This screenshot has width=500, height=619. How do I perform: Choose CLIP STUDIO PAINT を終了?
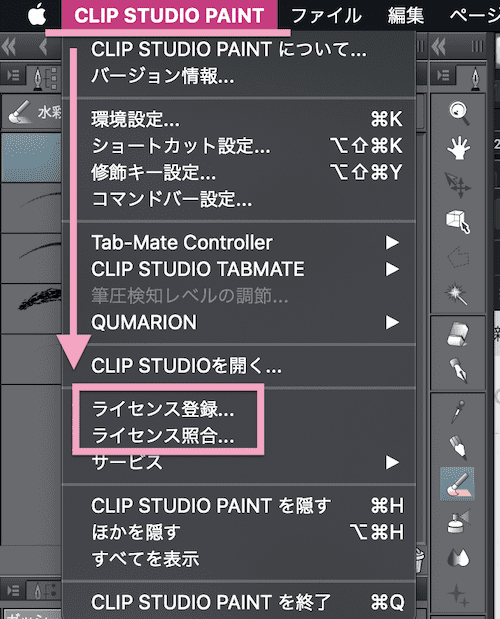(x=238, y=602)
